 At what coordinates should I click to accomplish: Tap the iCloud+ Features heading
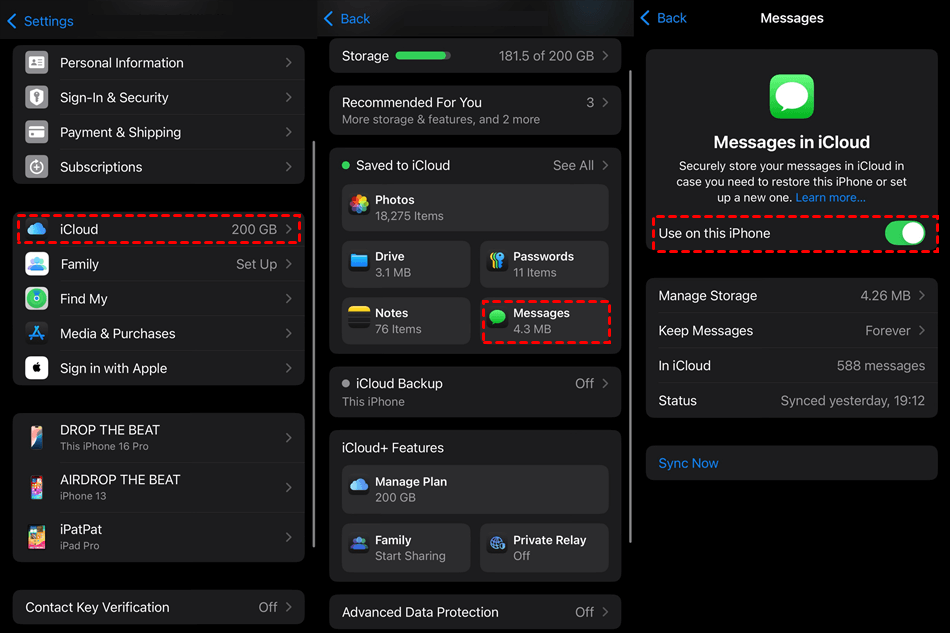(393, 448)
